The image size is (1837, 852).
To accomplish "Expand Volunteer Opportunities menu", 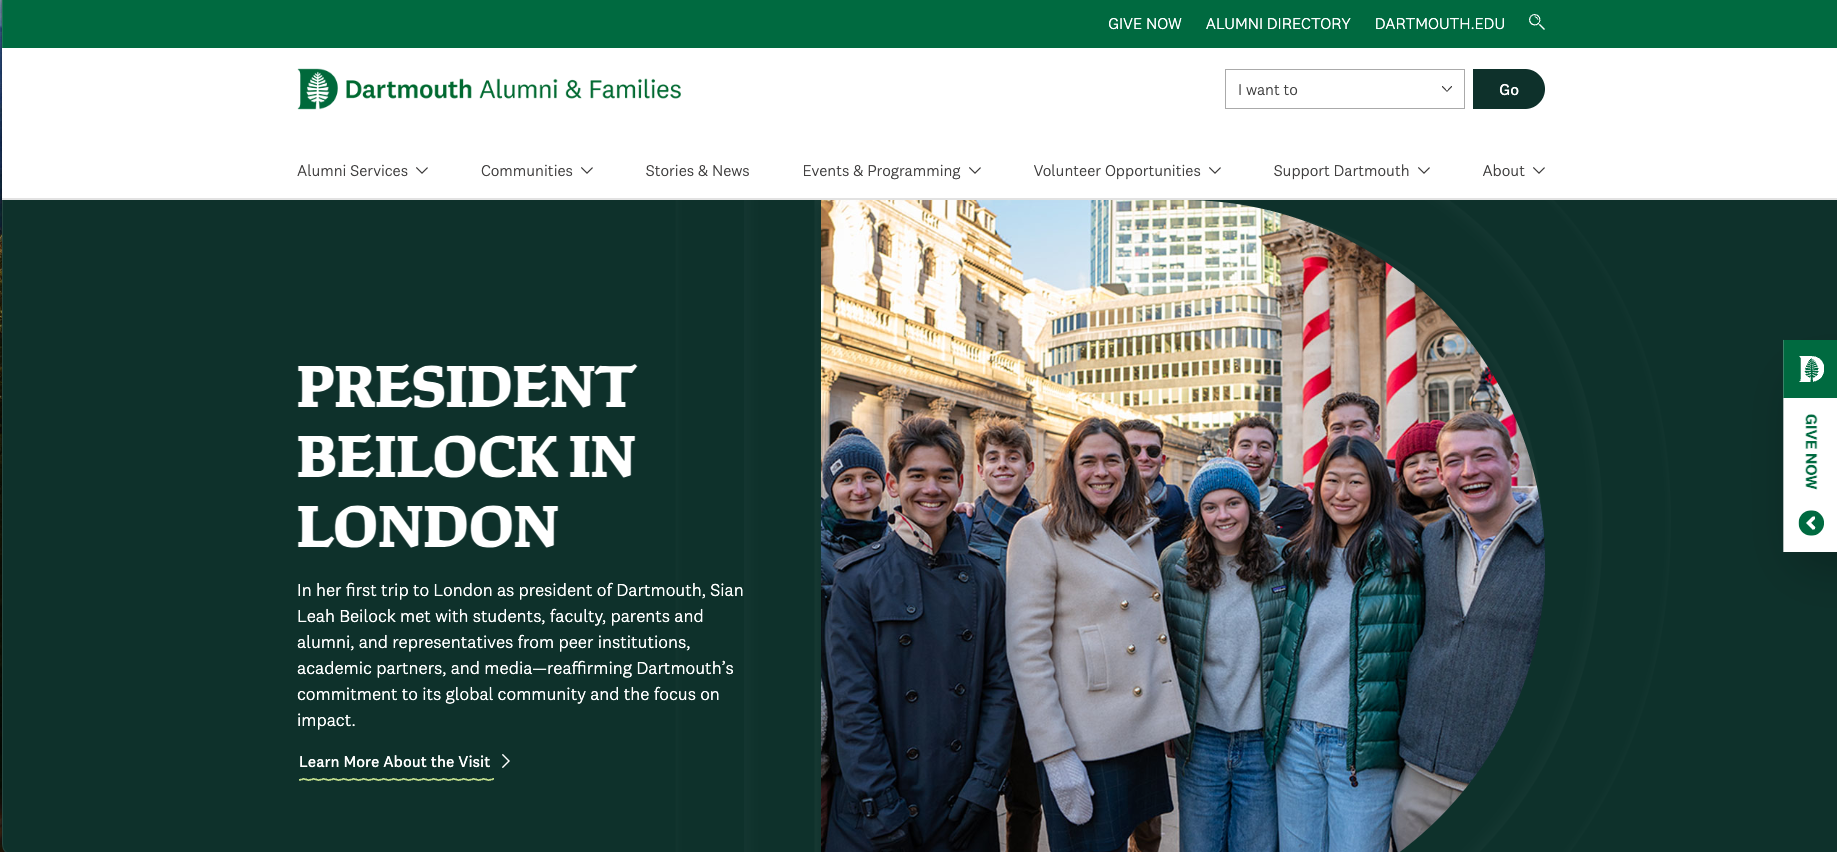I will pos(1127,171).
